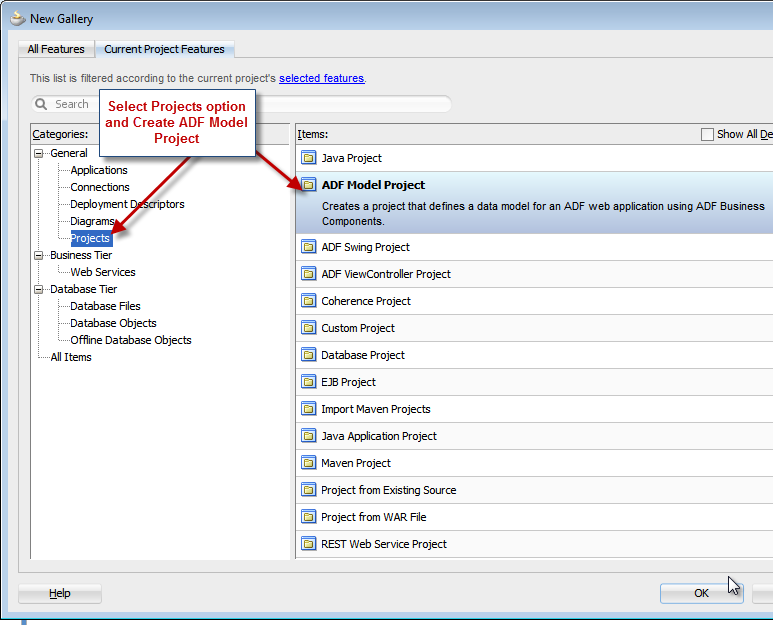Click the Java Project folder icon
This screenshot has width=773, height=625.
click(x=309, y=158)
